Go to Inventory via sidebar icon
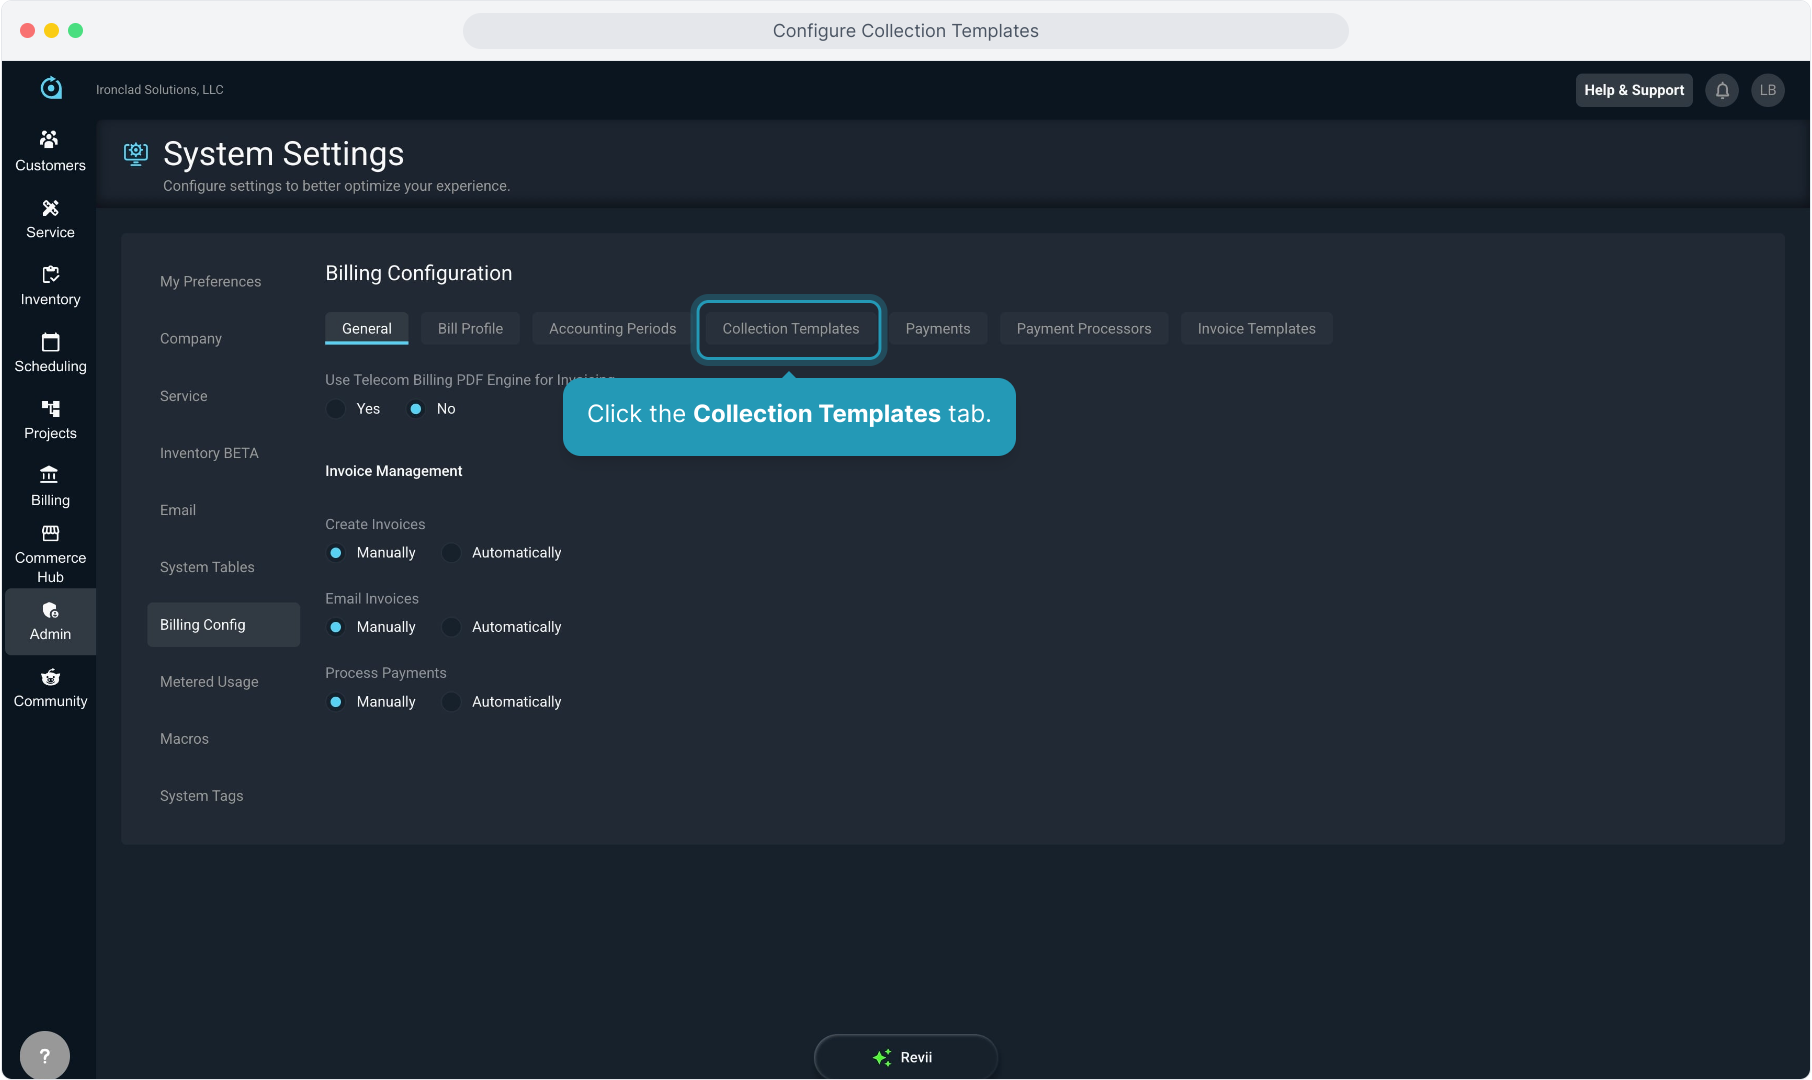1812x1080 pixels. (x=50, y=275)
